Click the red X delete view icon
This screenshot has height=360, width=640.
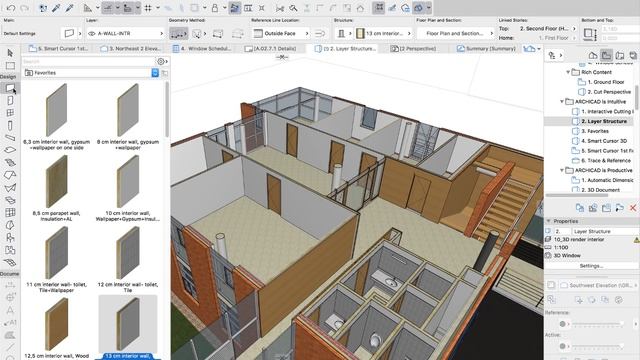coord(633,208)
